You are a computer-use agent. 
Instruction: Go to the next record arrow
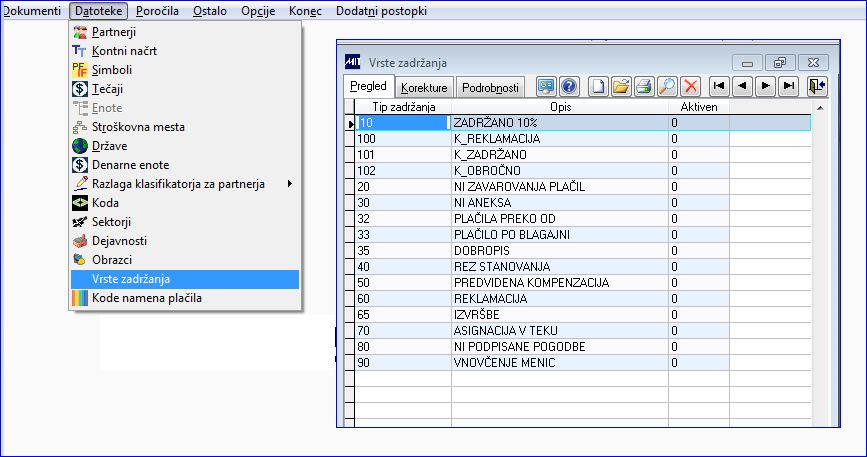click(765, 86)
